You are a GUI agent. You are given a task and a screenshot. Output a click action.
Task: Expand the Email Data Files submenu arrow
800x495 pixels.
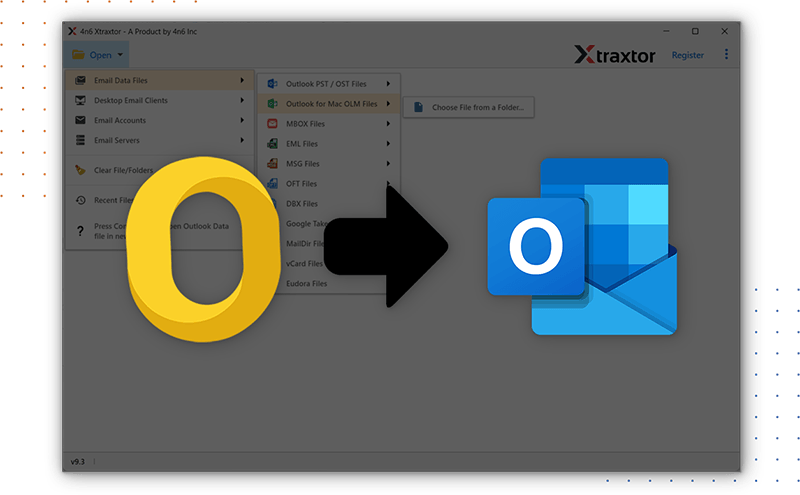(242, 80)
